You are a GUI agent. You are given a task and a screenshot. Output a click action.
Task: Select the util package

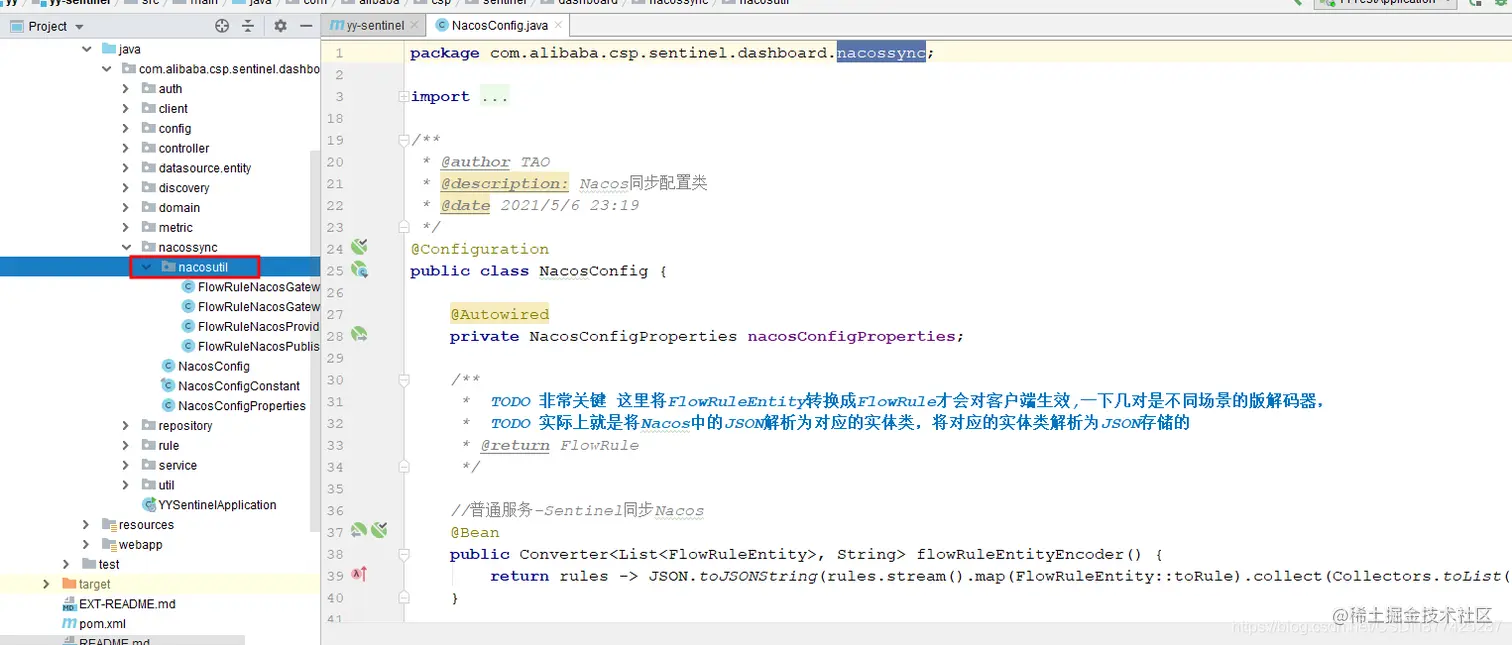point(166,485)
